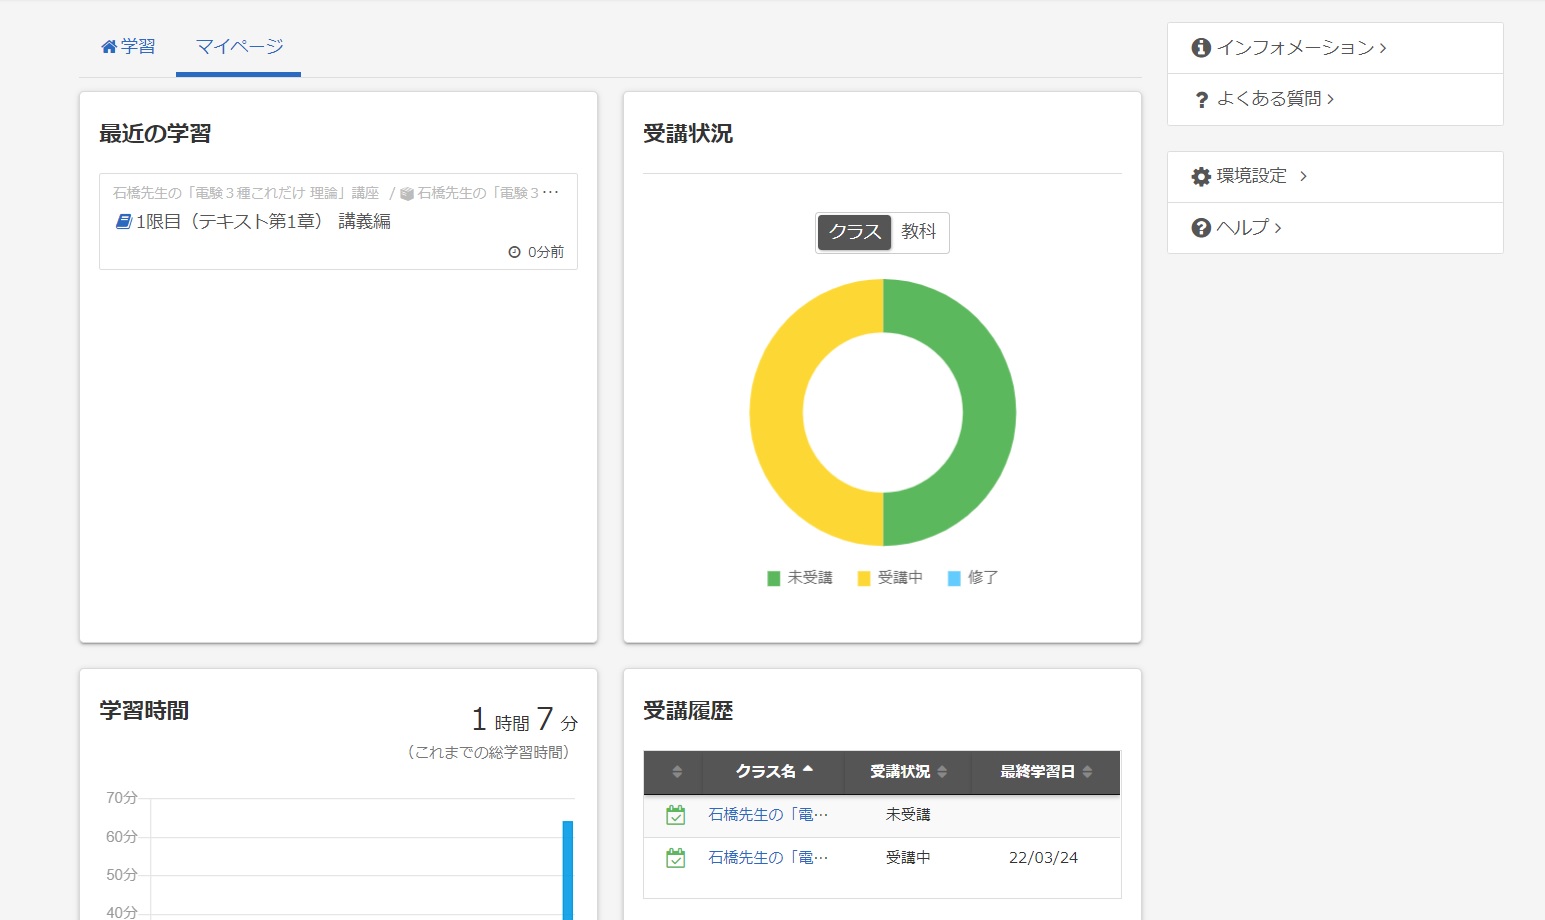
Task: Click the 受講中 status cell in the table
Action: tap(908, 858)
